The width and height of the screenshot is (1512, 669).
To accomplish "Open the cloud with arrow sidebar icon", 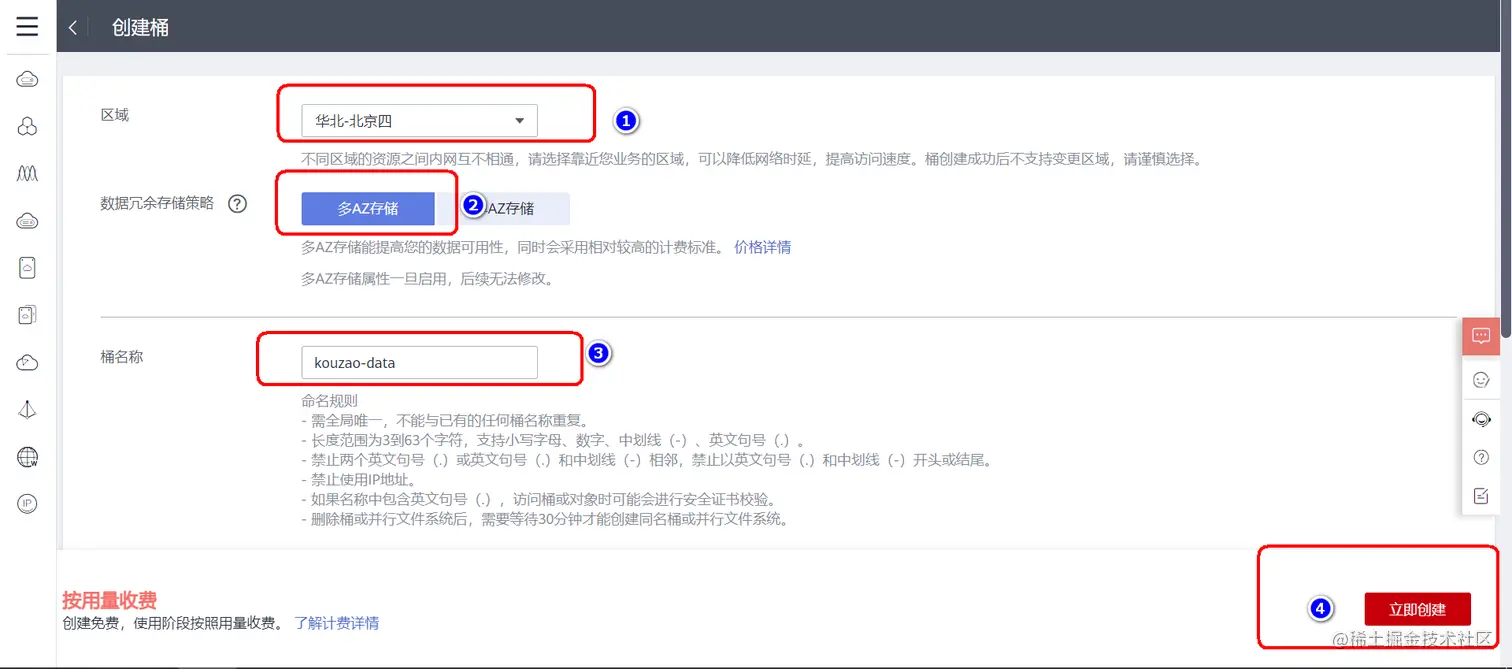I will 28,362.
